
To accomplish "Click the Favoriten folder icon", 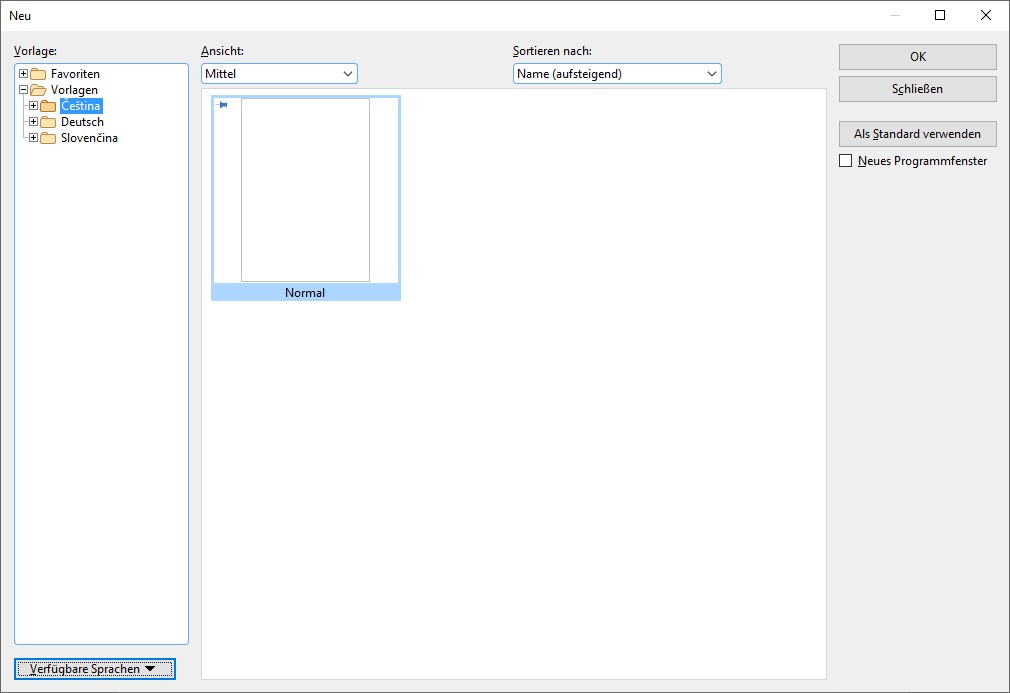I will [x=38, y=73].
